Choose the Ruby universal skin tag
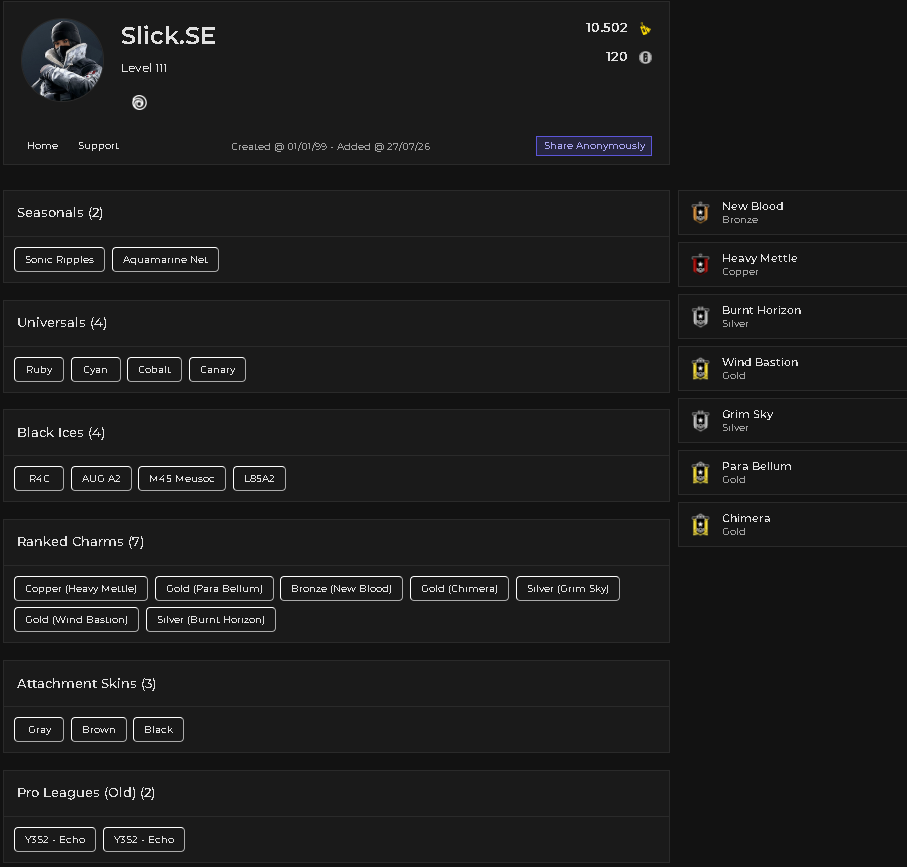Screen dimensions: 907x867 click(x=39, y=370)
